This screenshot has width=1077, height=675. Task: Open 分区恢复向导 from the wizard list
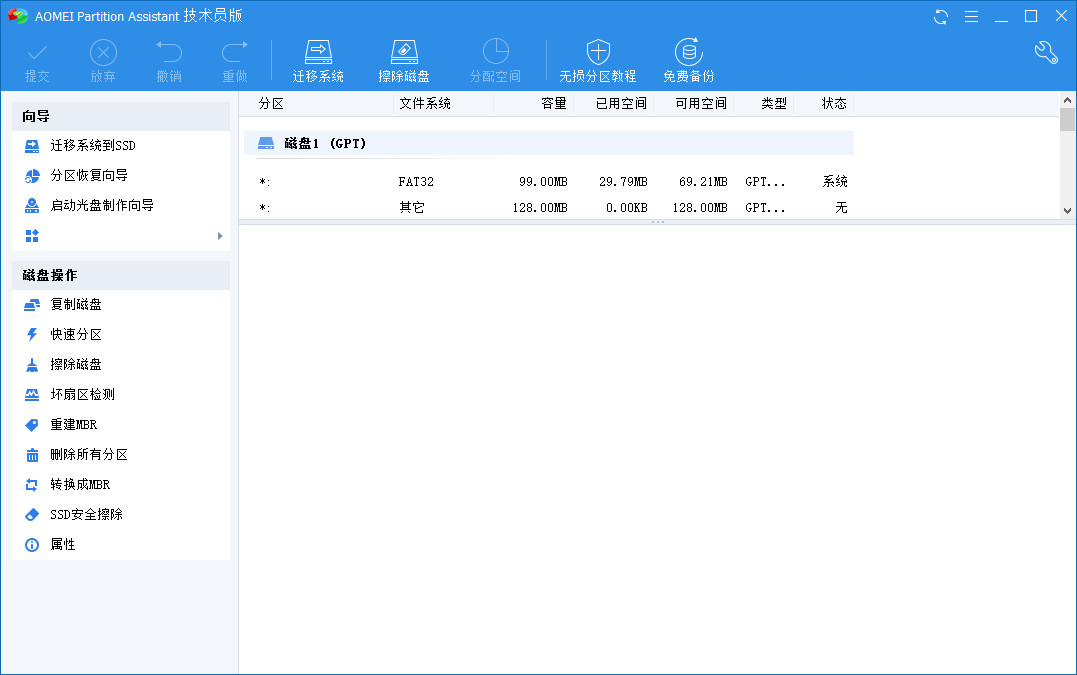pos(88,176)
